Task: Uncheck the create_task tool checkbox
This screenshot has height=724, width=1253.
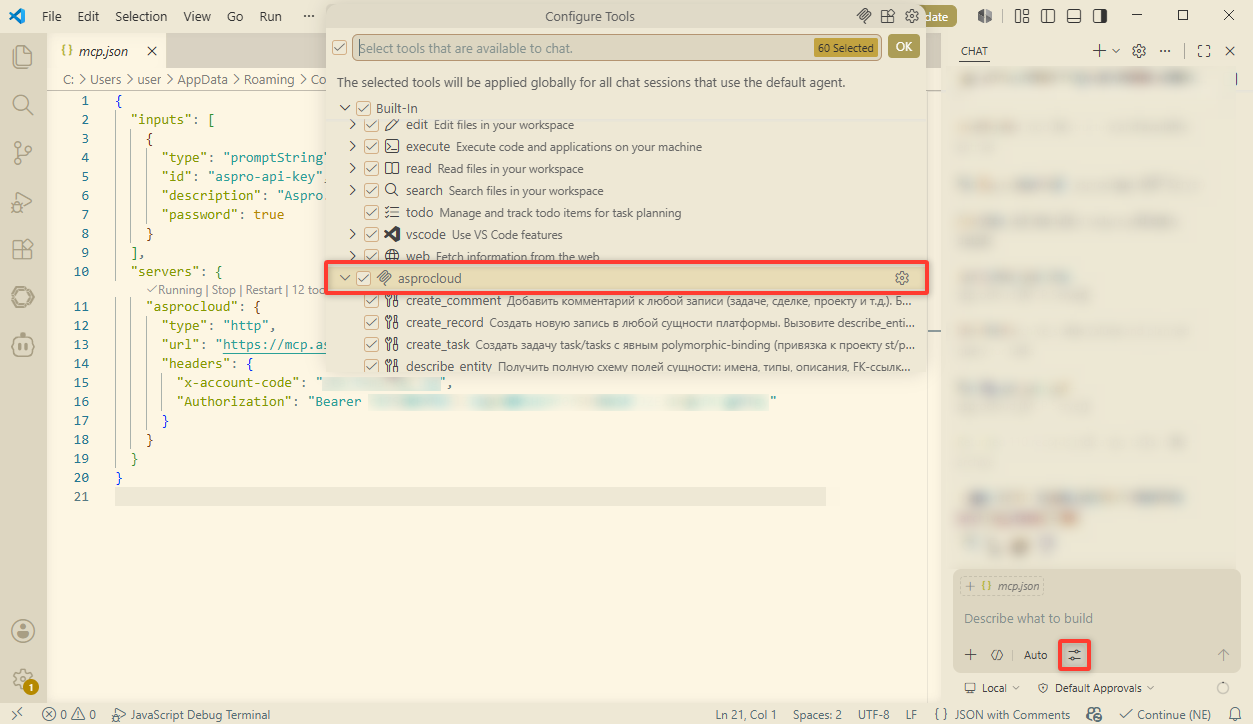Action: click(372, 344)
